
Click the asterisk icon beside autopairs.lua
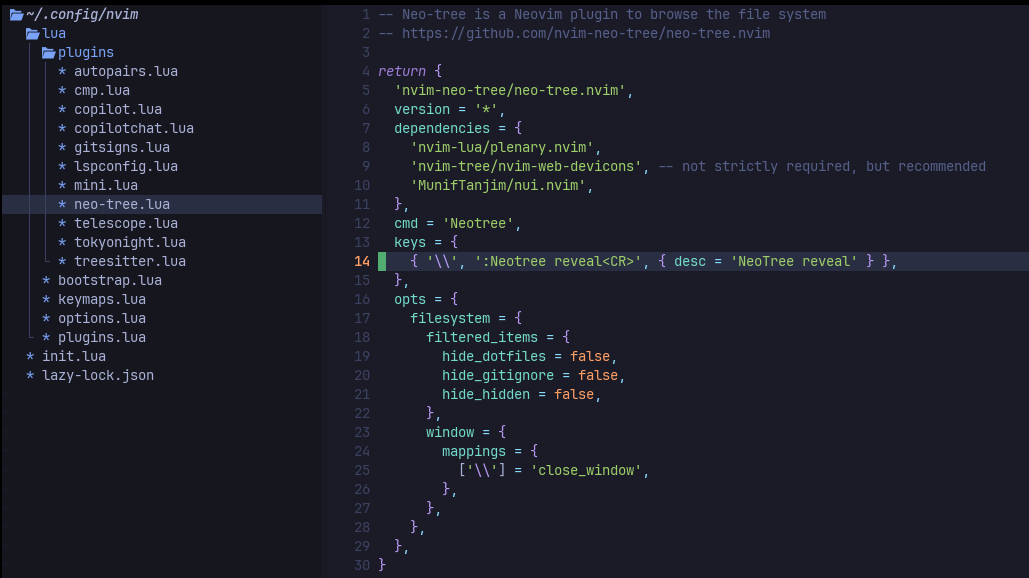click(x=62, y=72)
